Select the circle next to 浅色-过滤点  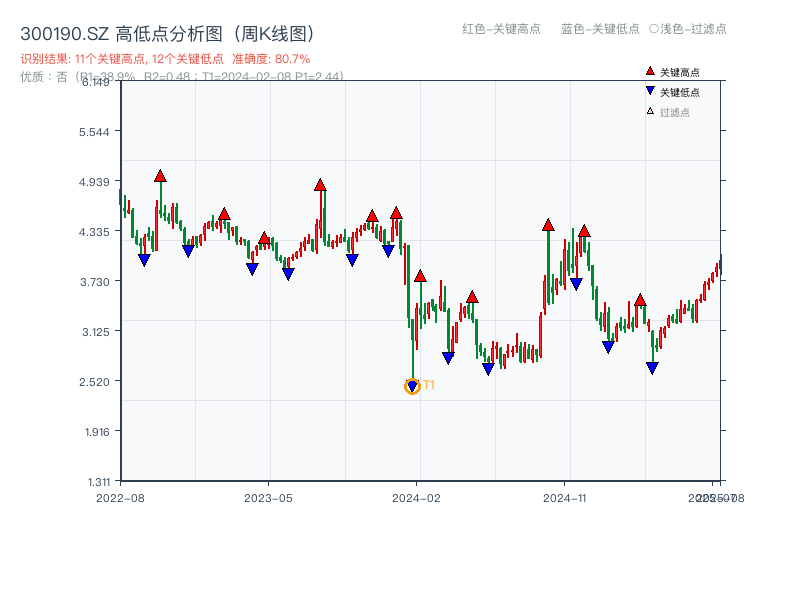[654, 29]
